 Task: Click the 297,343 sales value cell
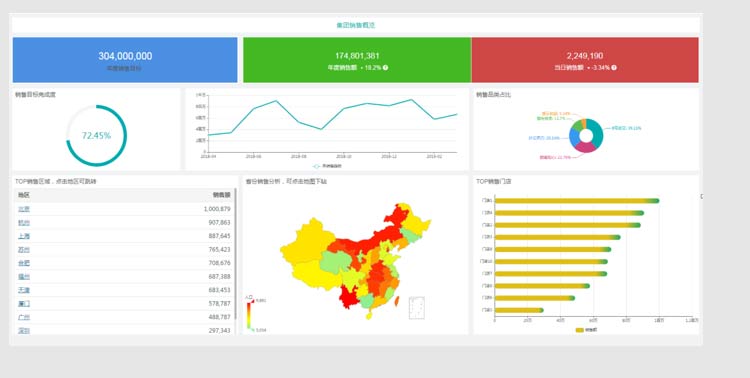point(220,331)
